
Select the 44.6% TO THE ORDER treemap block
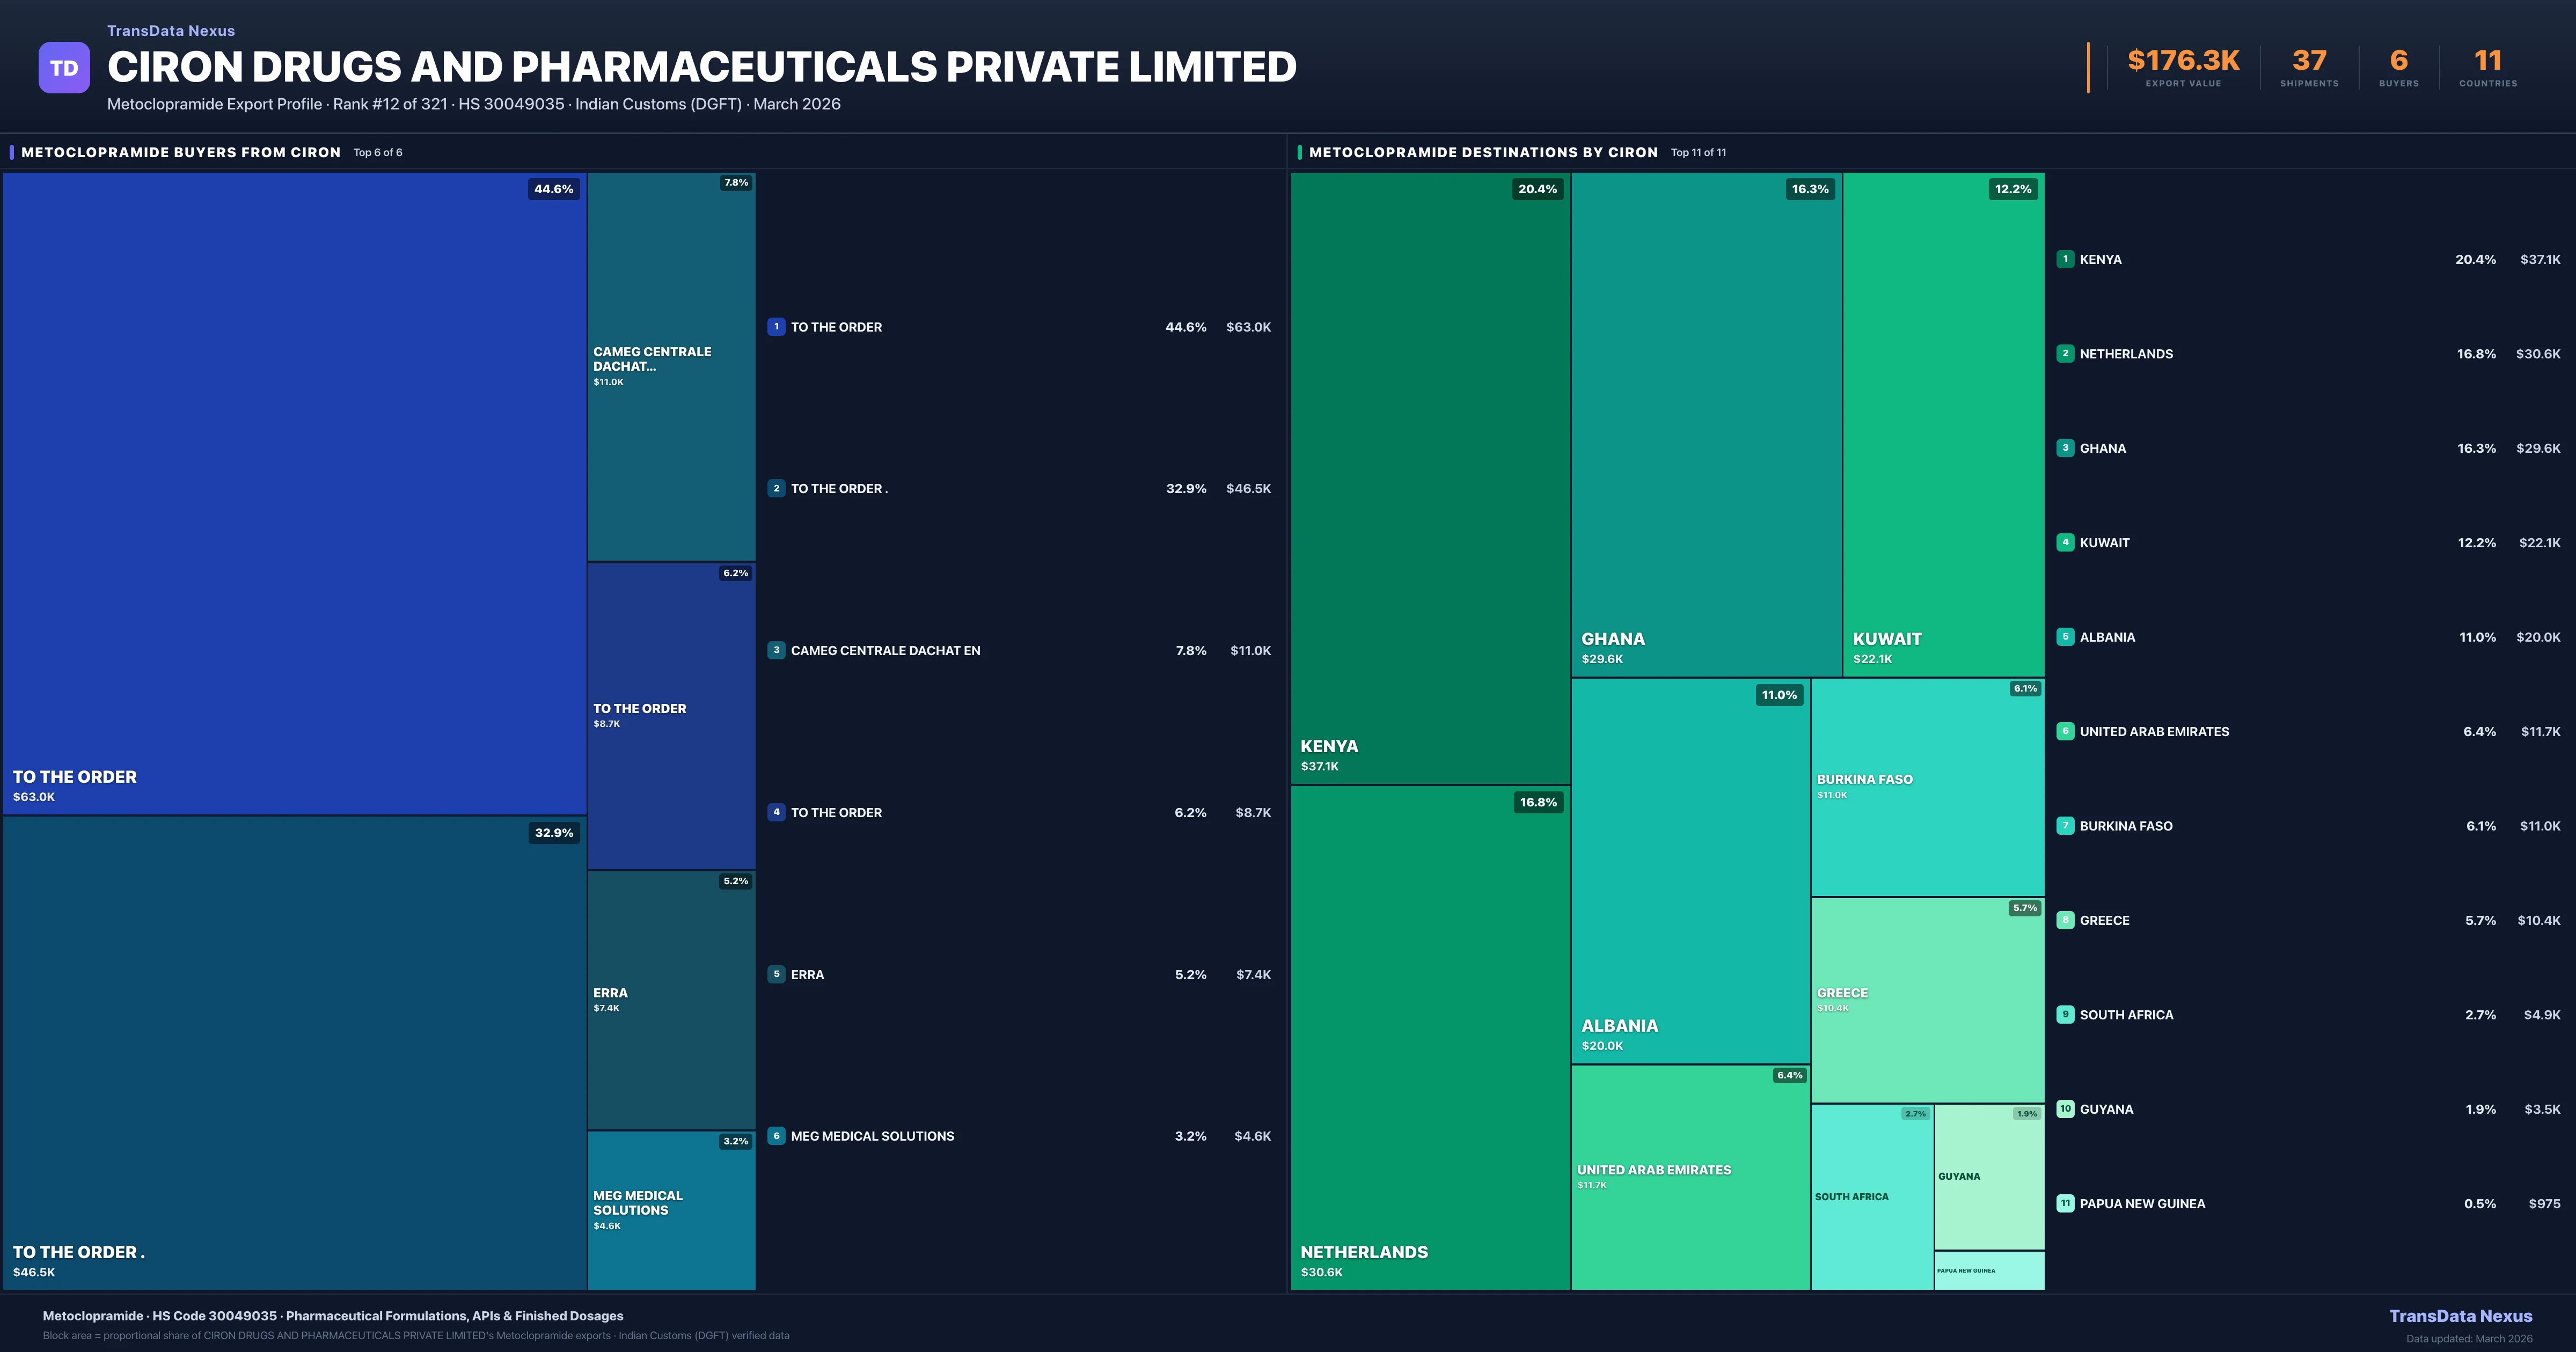click(294, 492)
